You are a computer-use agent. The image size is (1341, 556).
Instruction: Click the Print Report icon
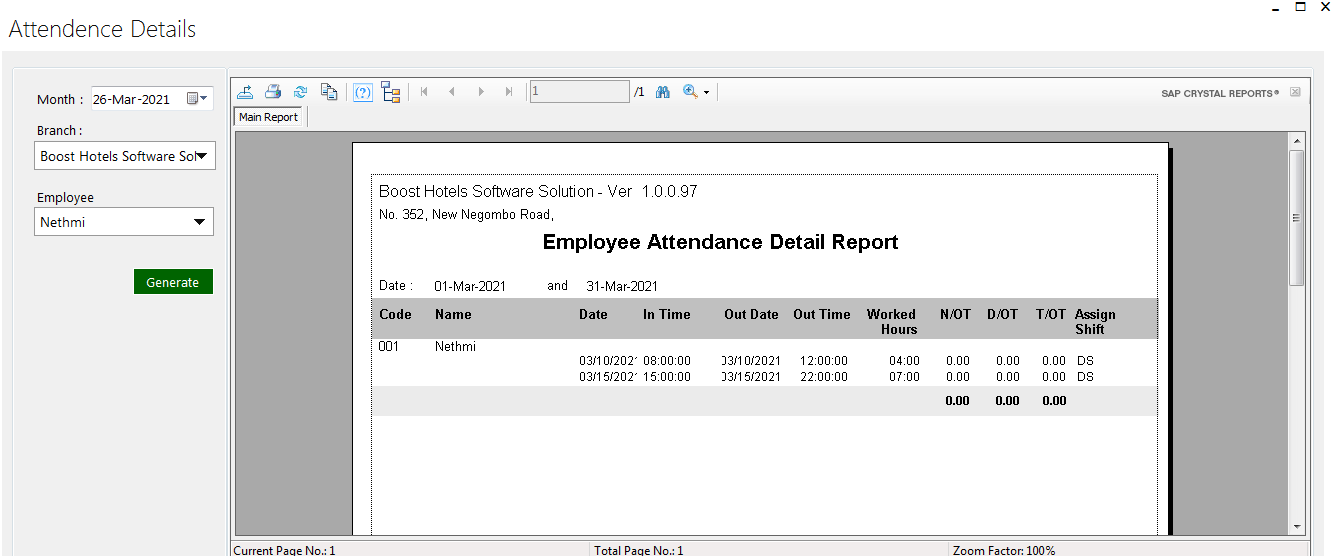click(x=273, y=92)
